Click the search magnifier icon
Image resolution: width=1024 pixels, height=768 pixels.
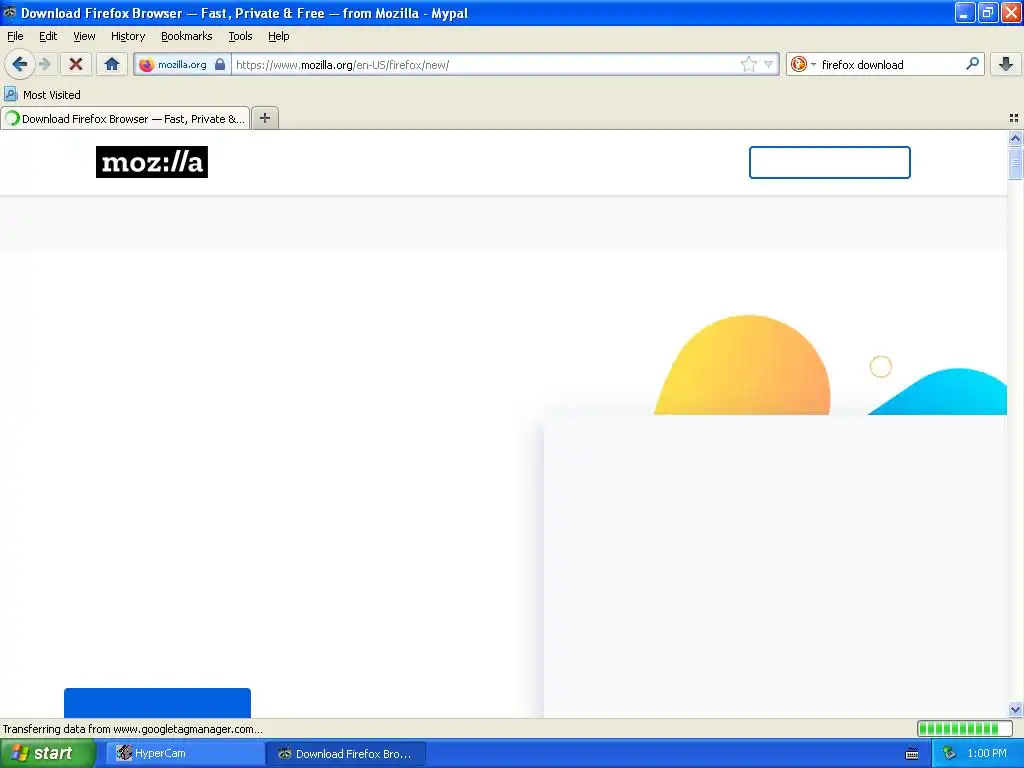pos(972,63)
